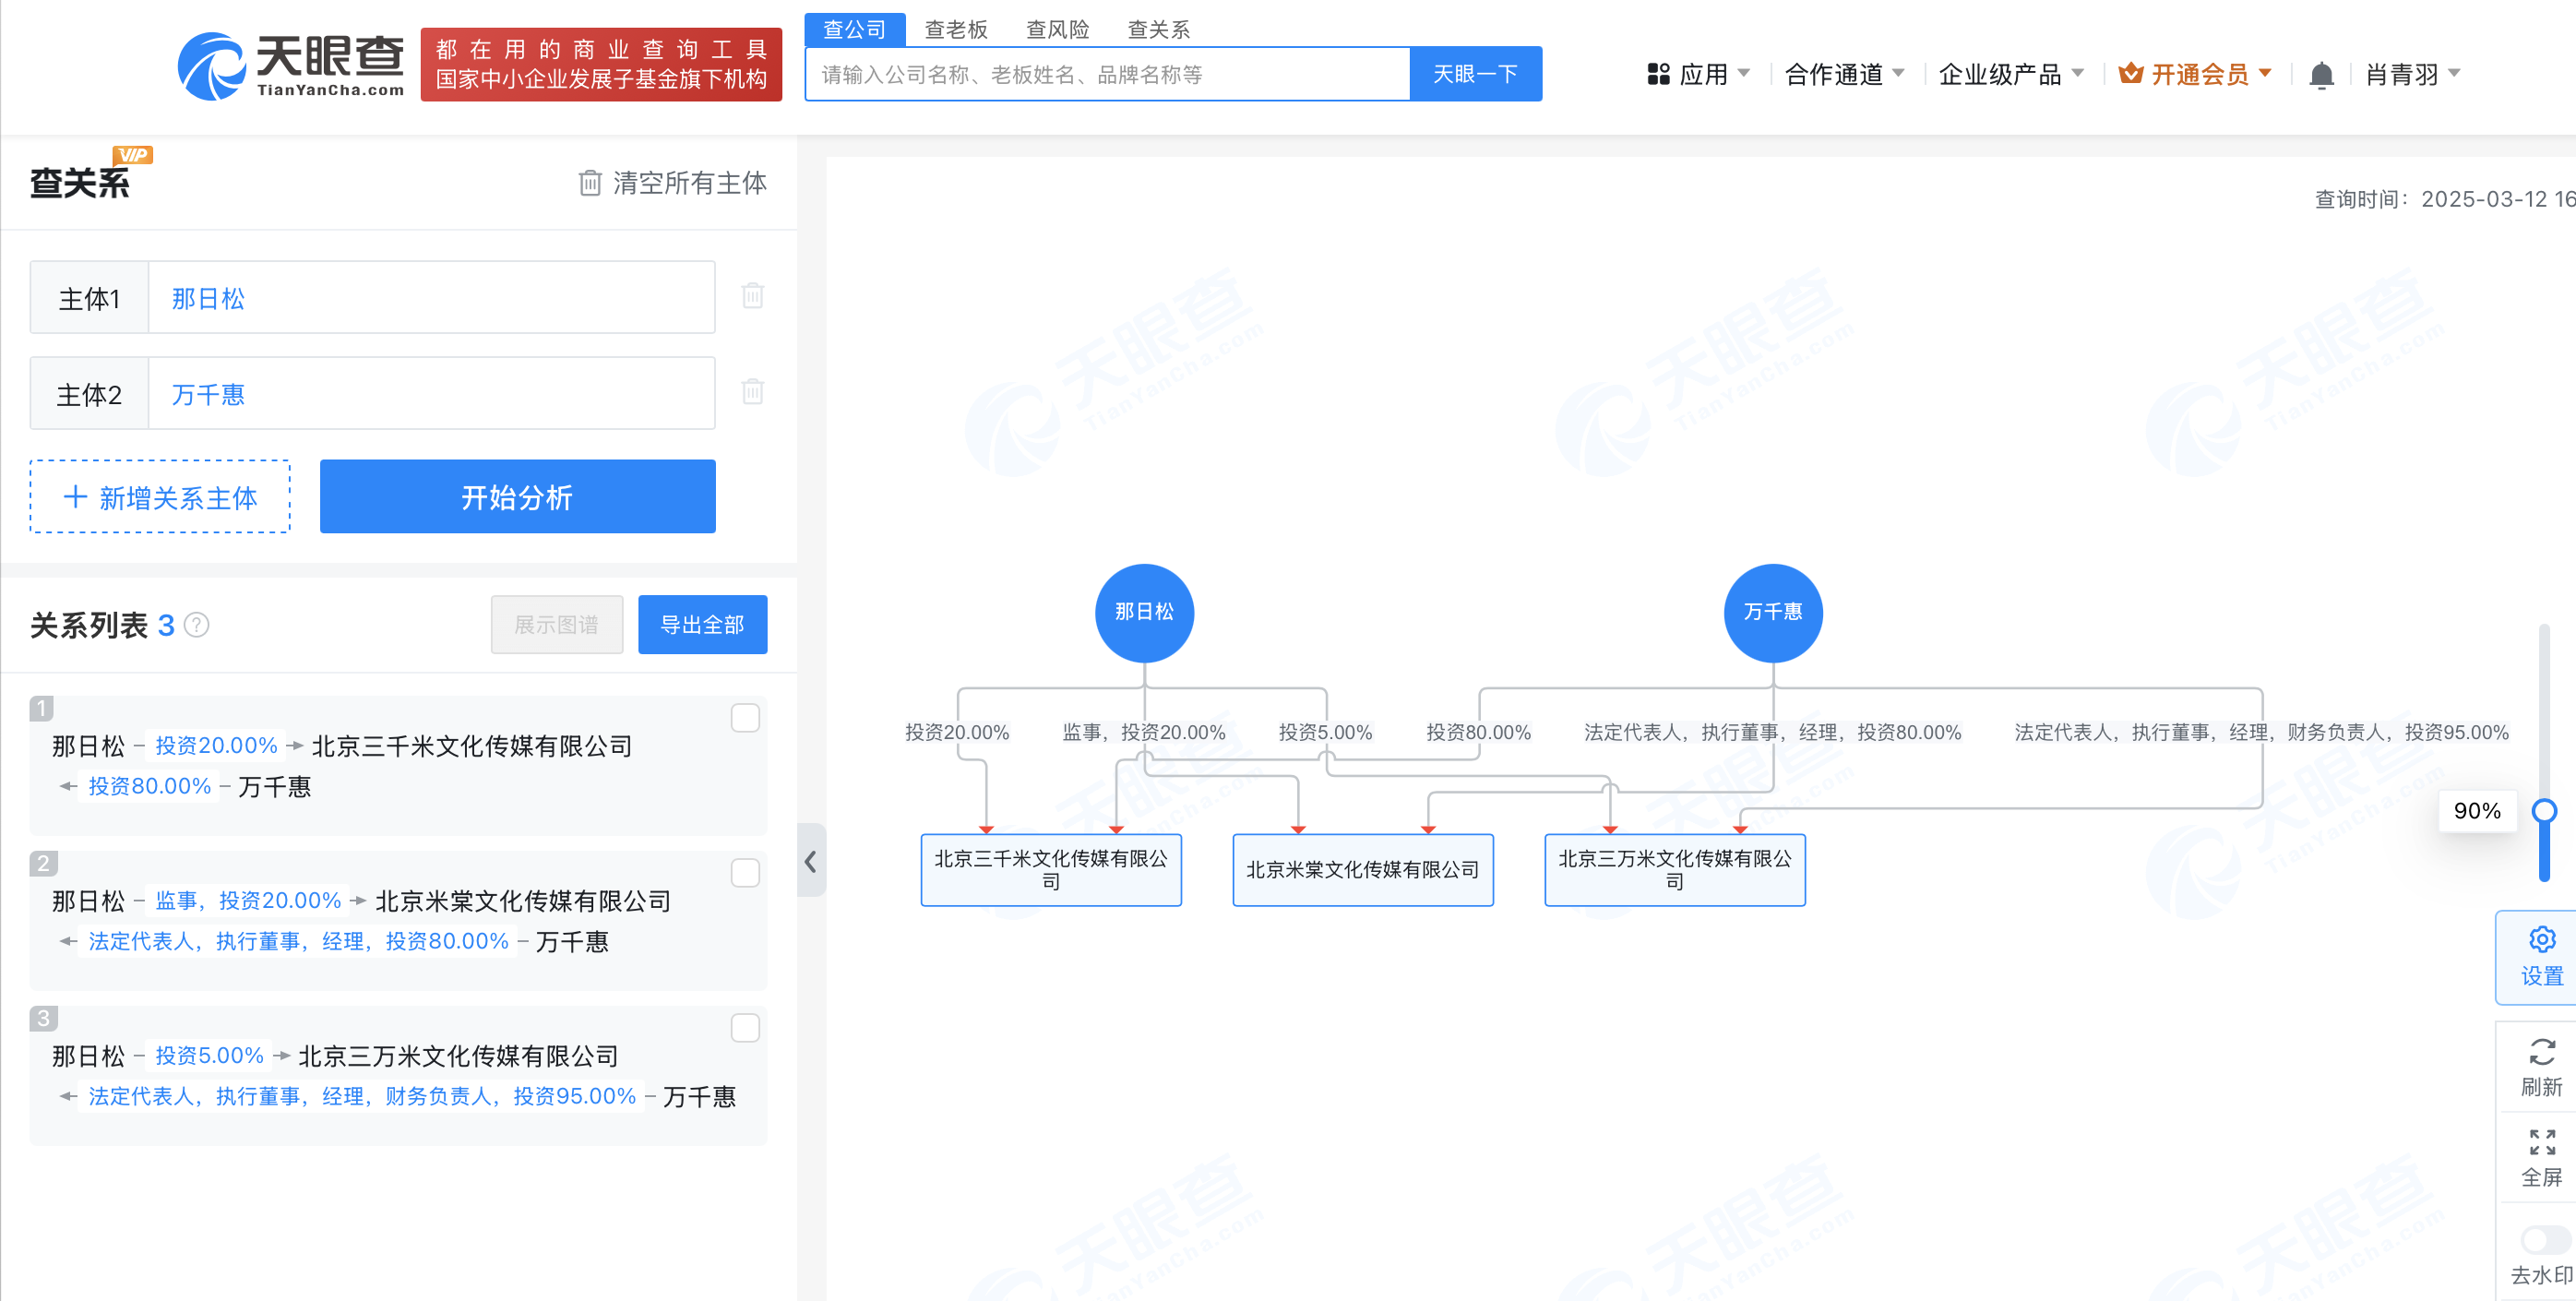Click the 开始分析 button

517,497
